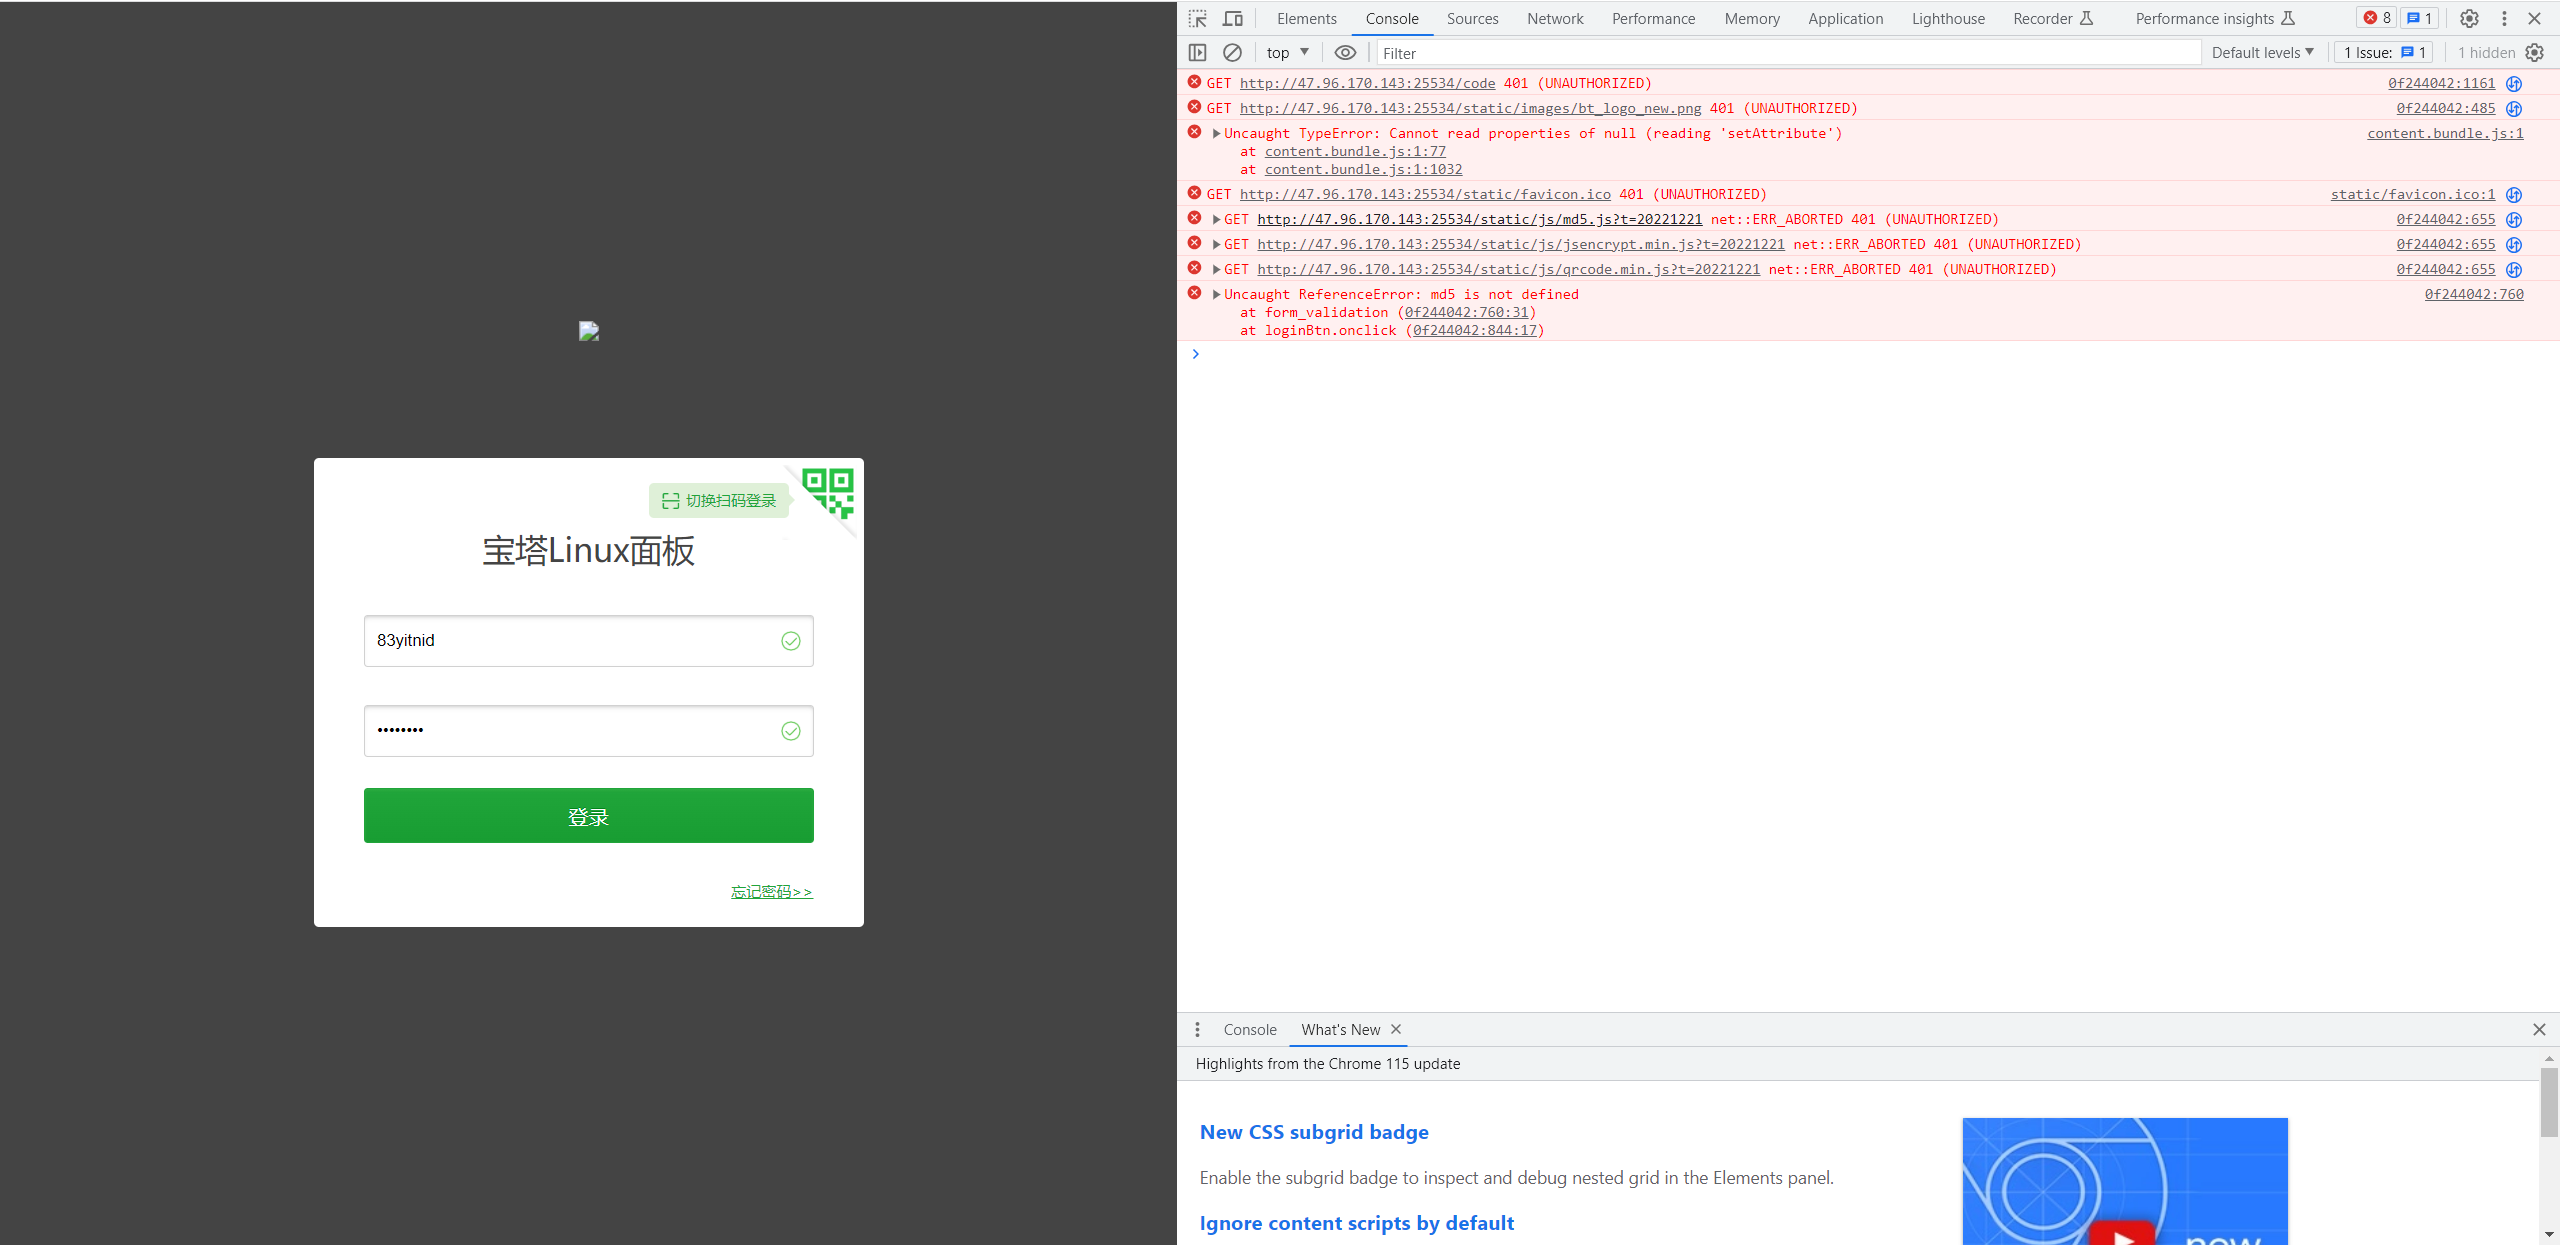The width and height of the screenshot is (2560, 1245).
Task: Create live expression with eye icon
Action: (x=1345, y=52)
